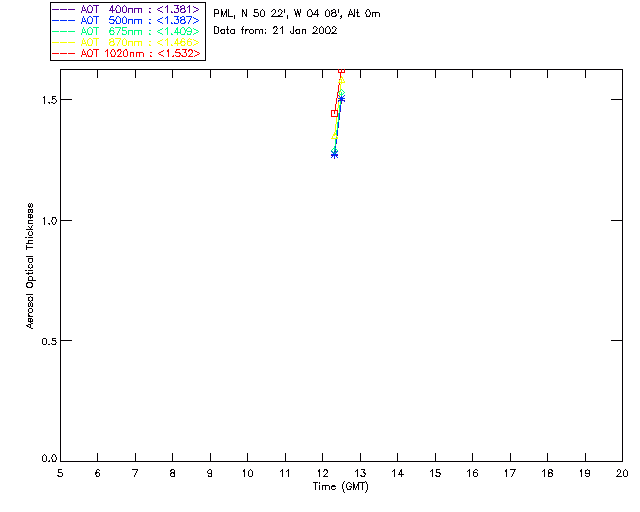Click the 12 tick on time axis
Viewport: 640px width, 512px height.
point(323,472)
